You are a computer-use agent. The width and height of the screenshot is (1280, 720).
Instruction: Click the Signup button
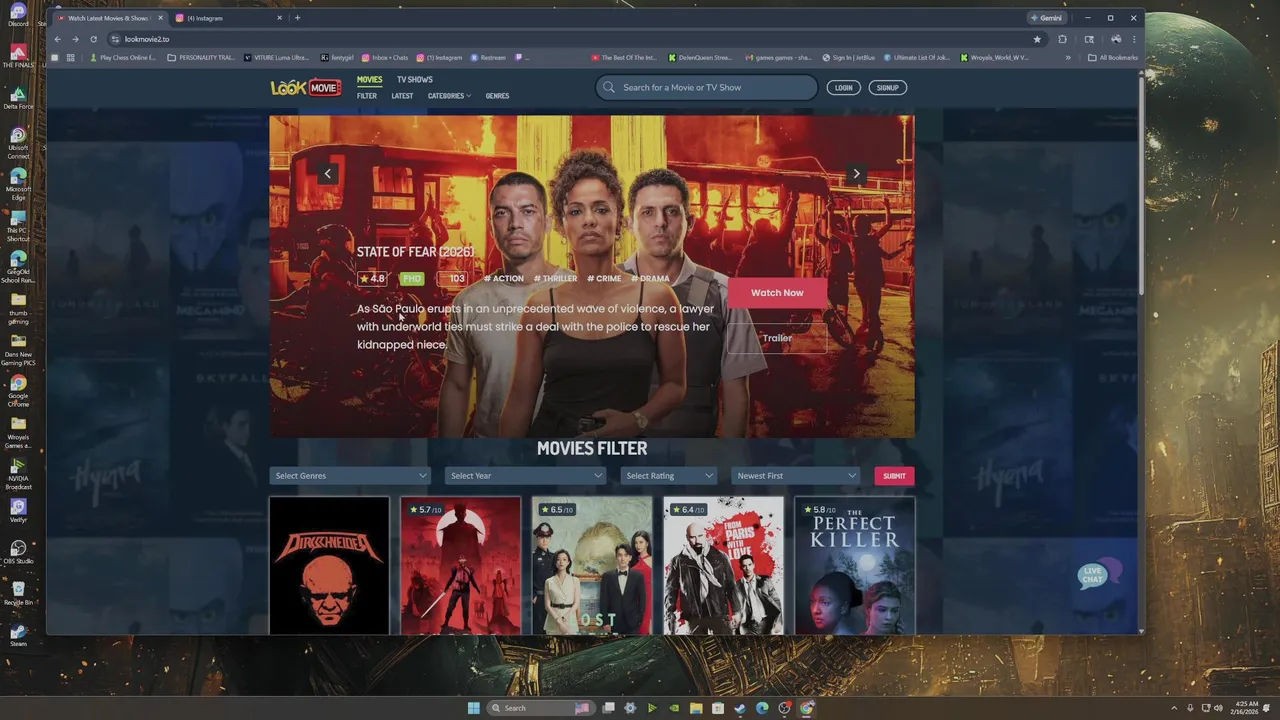887,87
